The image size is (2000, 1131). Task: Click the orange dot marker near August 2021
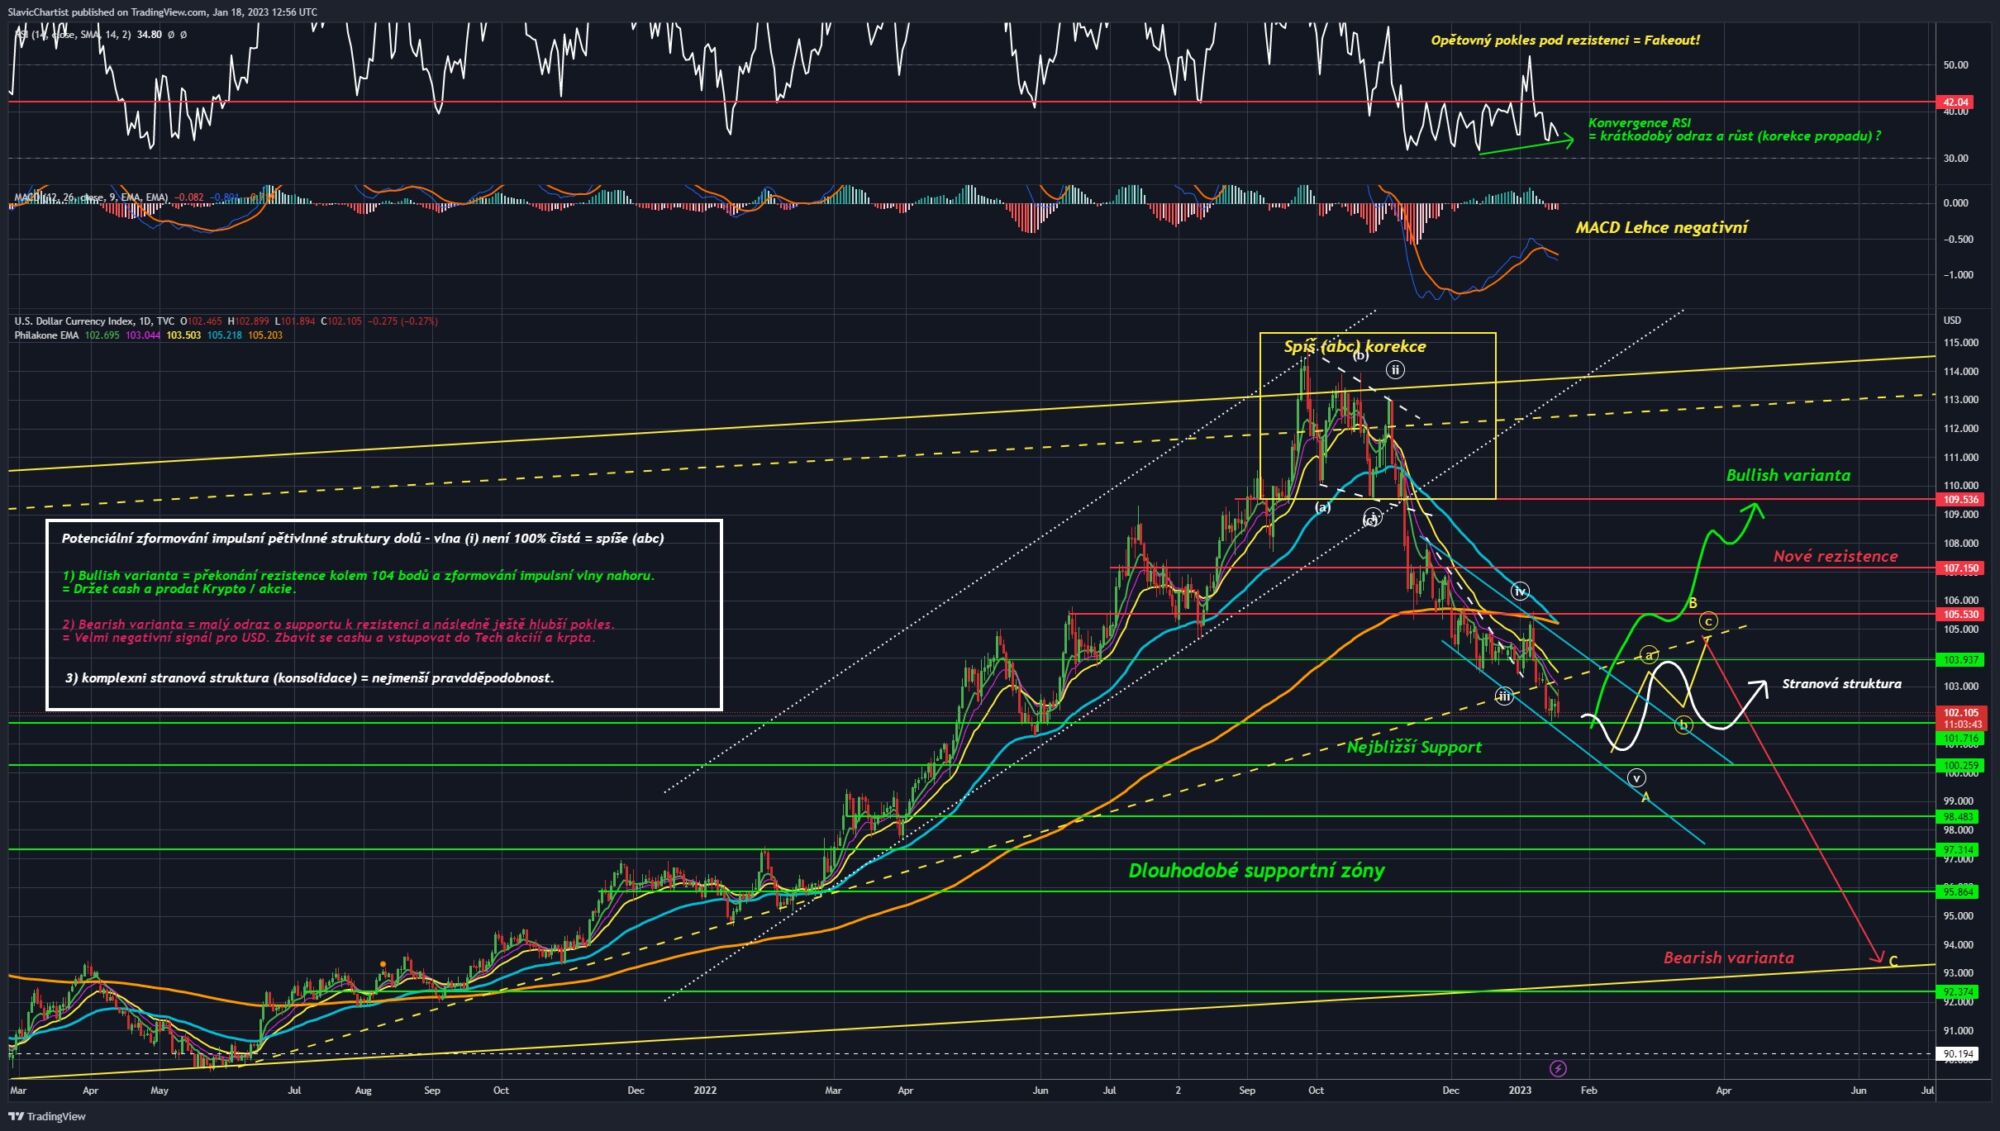coord(383,964)
